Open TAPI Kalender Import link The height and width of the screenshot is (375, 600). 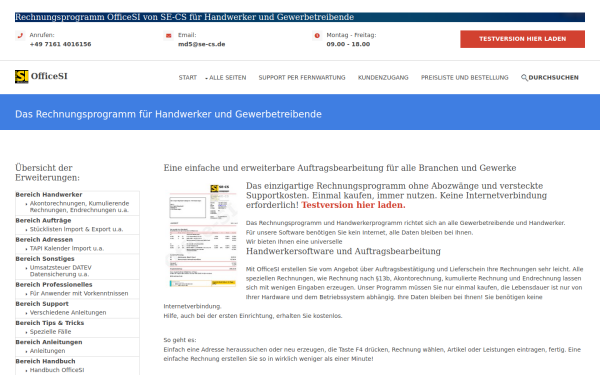pos(67,248)
